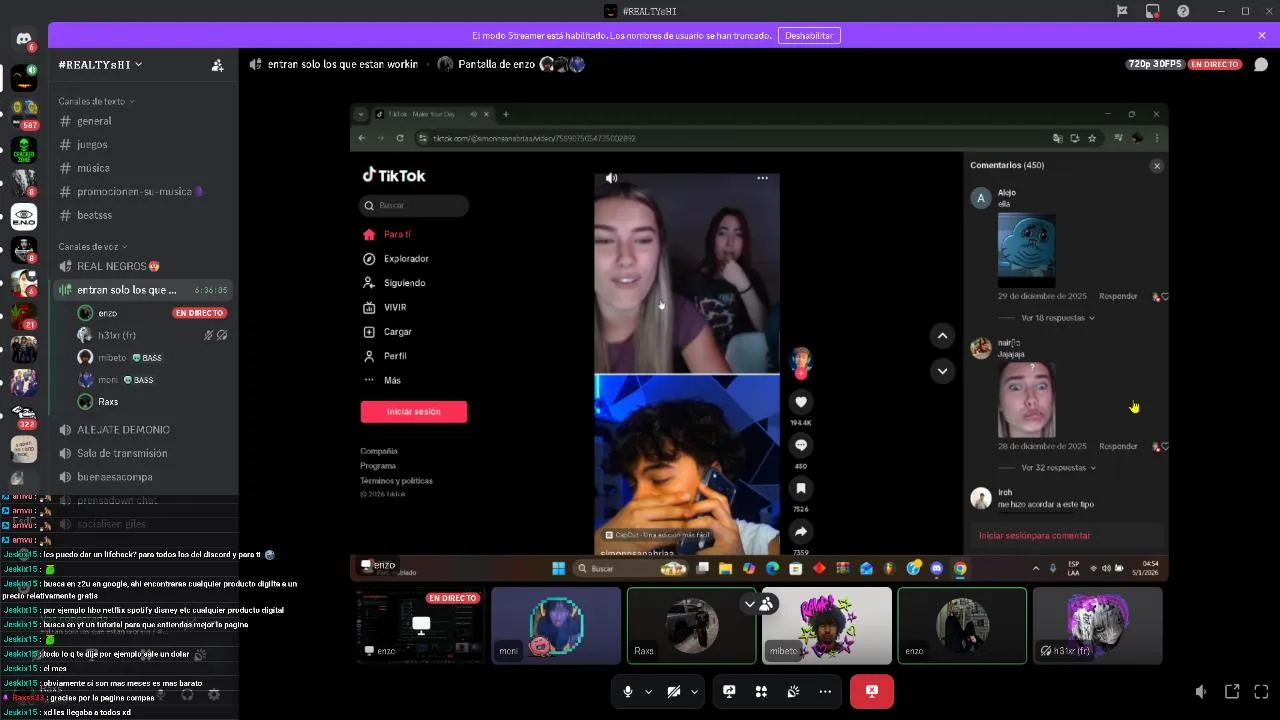Screen dimensions: 1280x720
Task: Click the invite members icon beside #REALTYsHI
Action: (217, 65)
